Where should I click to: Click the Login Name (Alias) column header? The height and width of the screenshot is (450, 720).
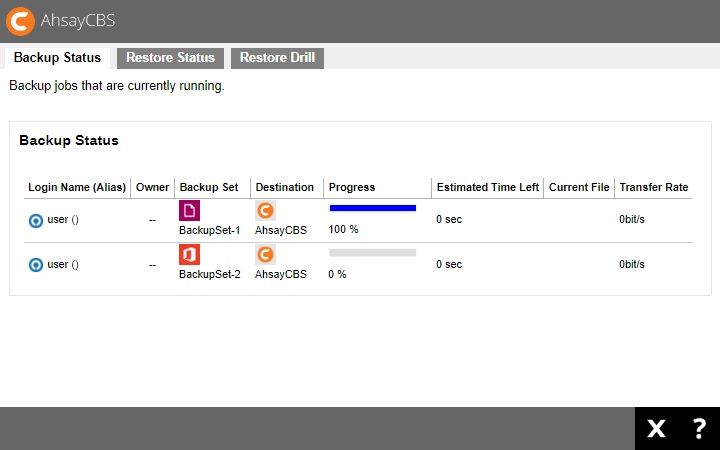(x=76, y=187)
